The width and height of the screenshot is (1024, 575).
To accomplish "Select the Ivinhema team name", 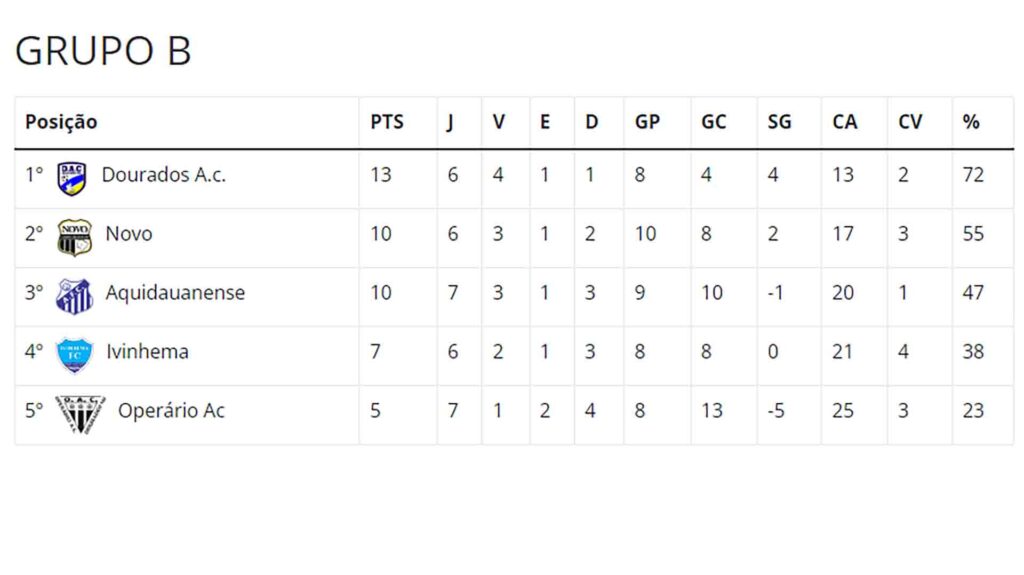I will tap(147, 352).
